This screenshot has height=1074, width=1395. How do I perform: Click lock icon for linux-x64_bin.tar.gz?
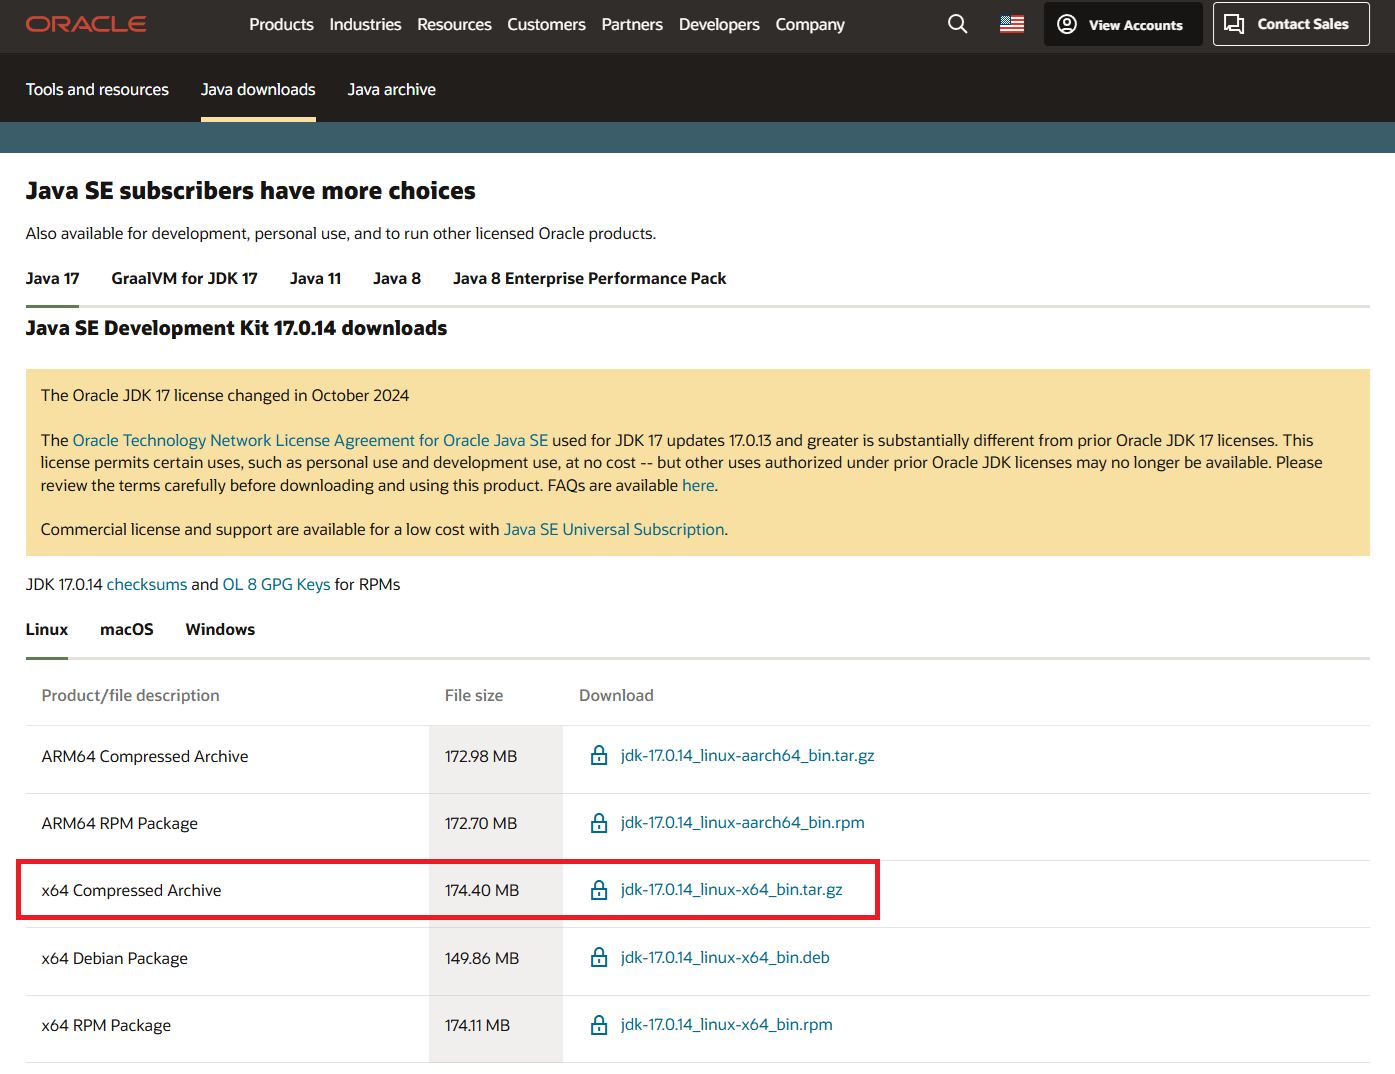599,889
